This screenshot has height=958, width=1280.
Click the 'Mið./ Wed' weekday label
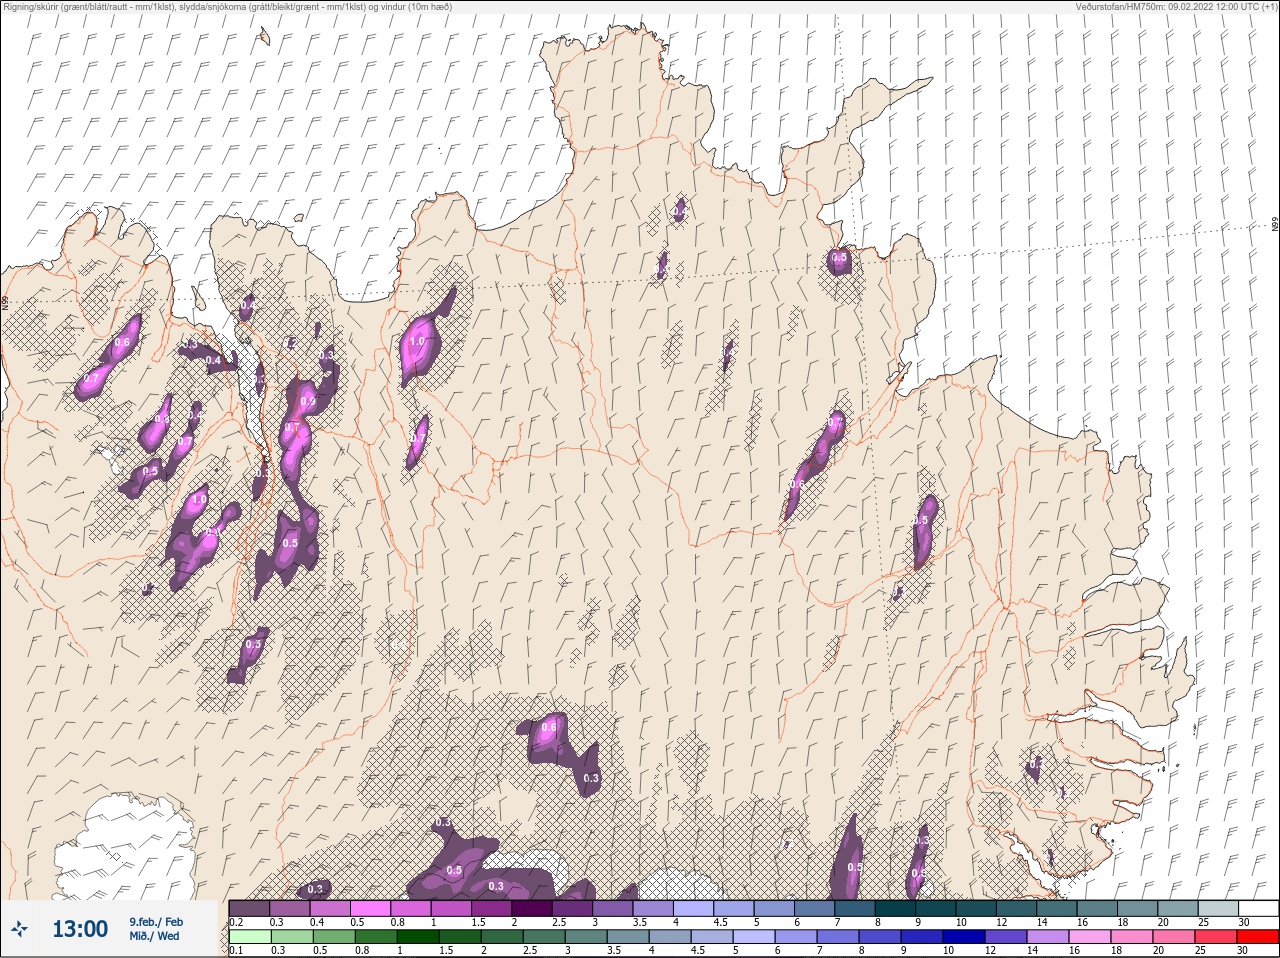click(x=154, y=936)
